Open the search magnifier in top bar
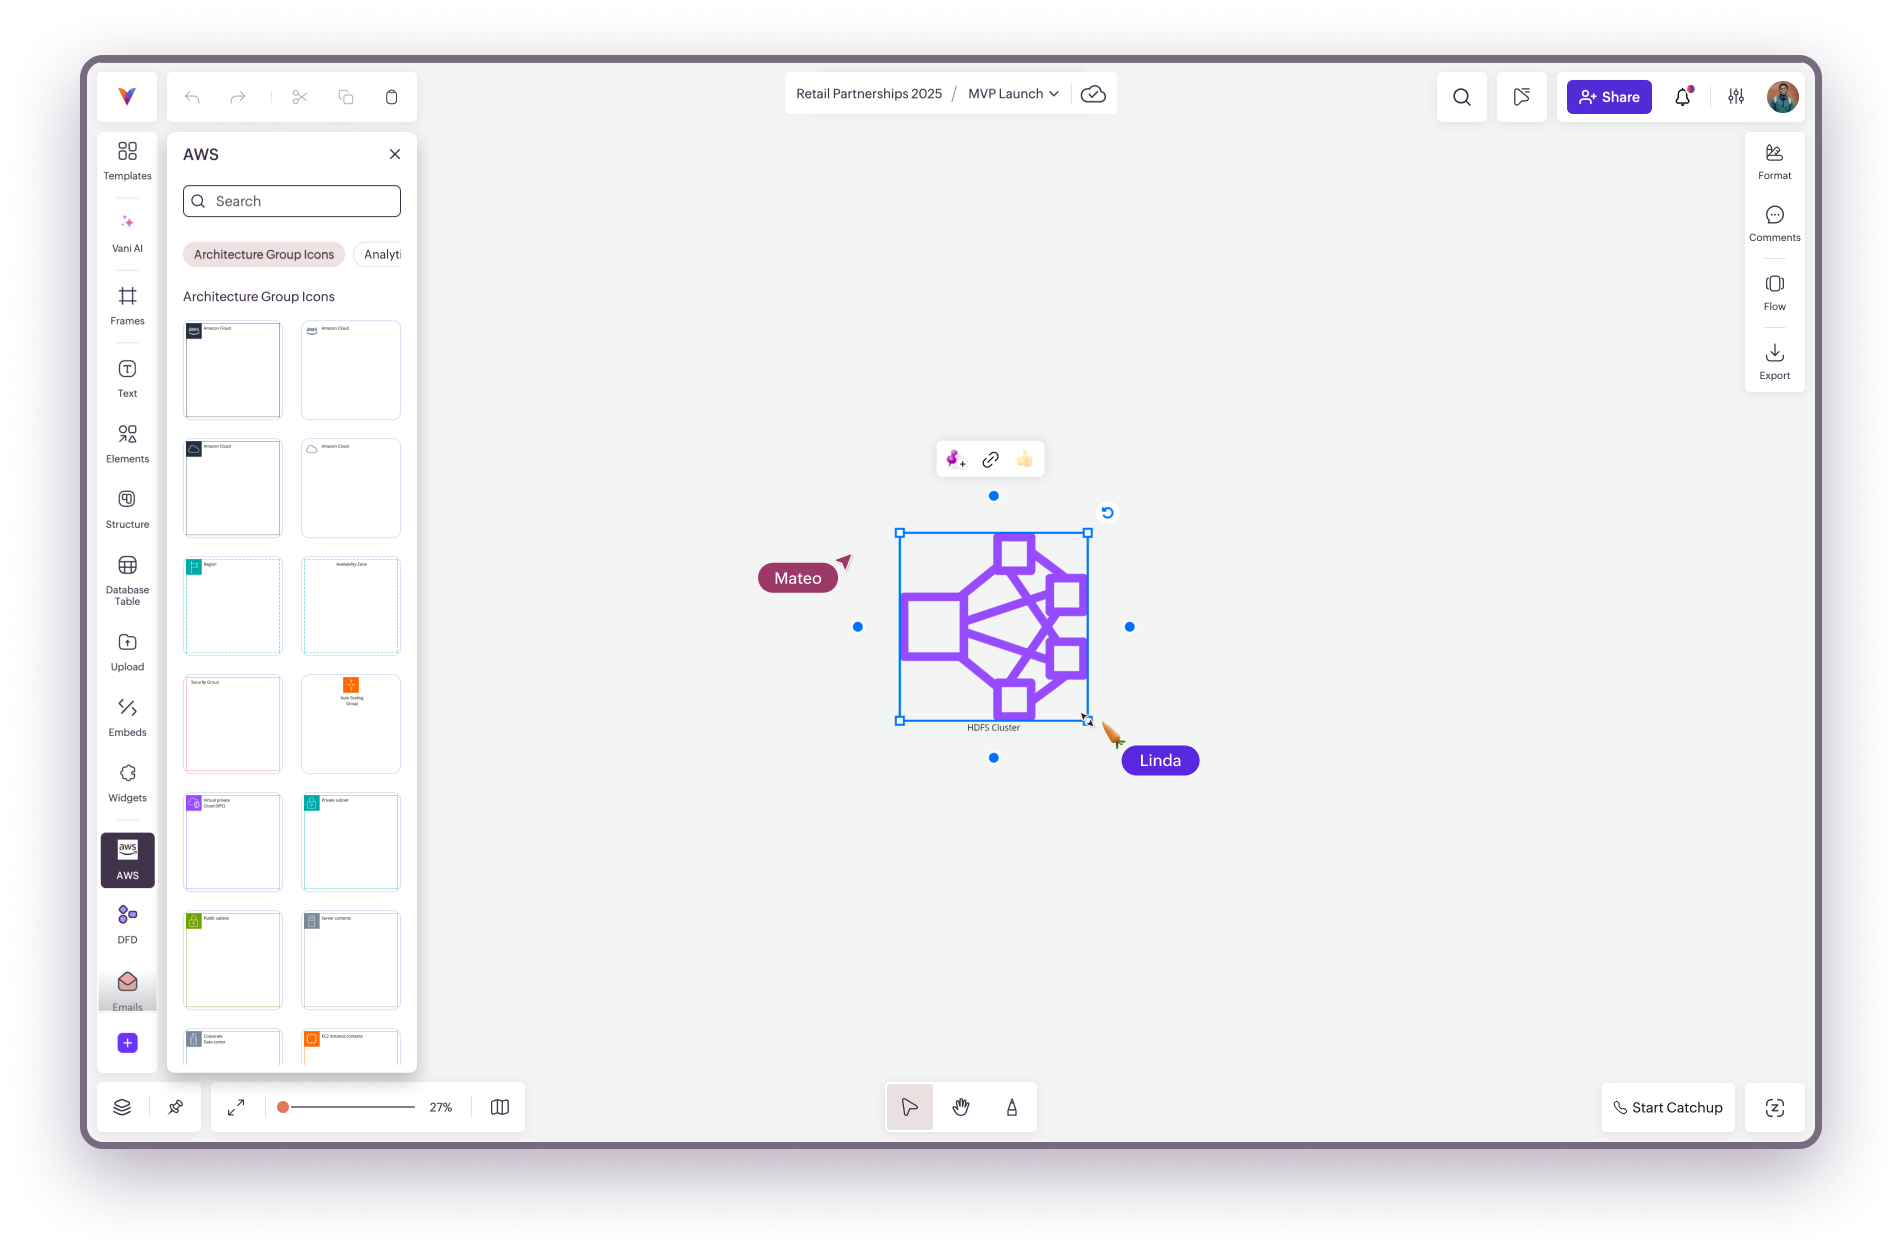The width and height of the screenshot is (1902, 1254). (1462, 97)
